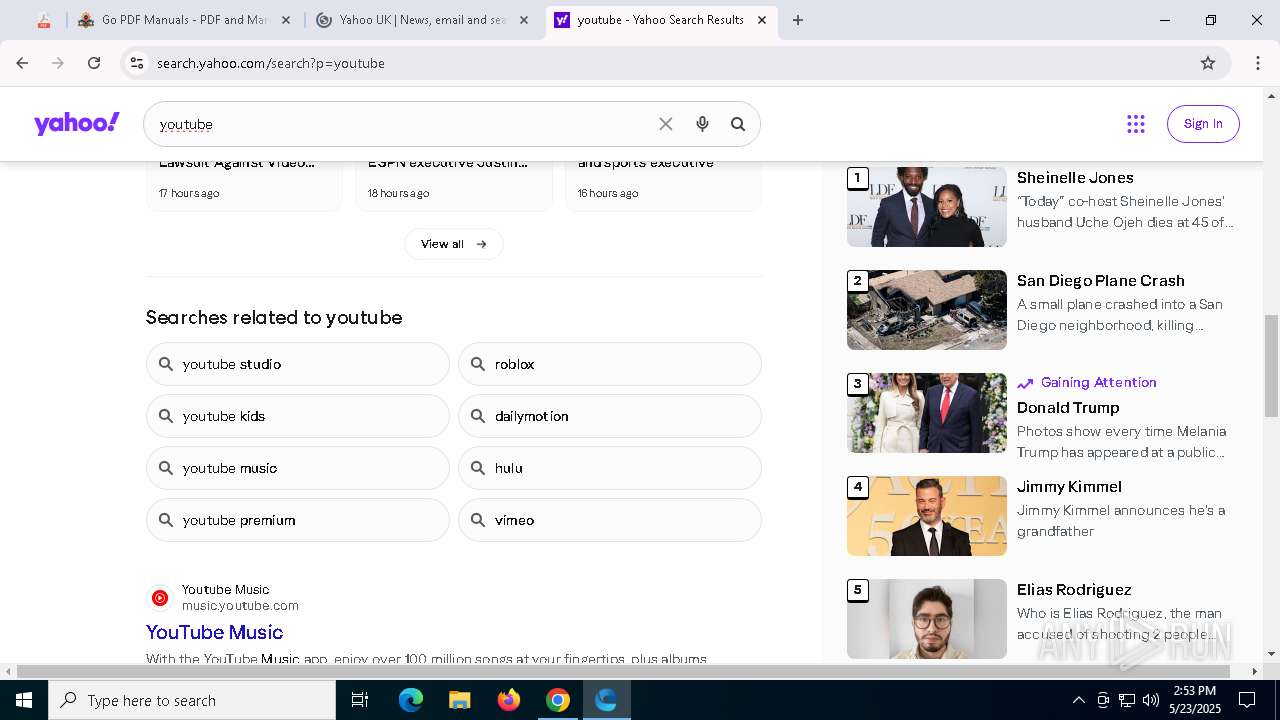Viewport: 1280px width, 720px height.
Task: Click the 17 hours ago news card
Action: coord(244,185)
